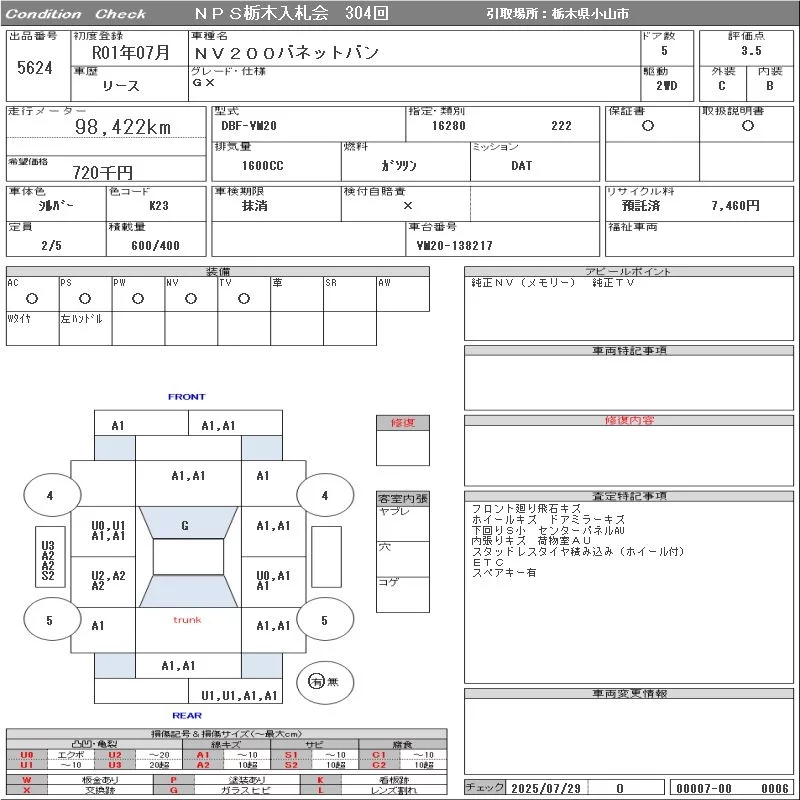Select the appeal point 純正TV
Viewport: 800px width, 800px height.
pyautogui.click(x=613, y=283)
